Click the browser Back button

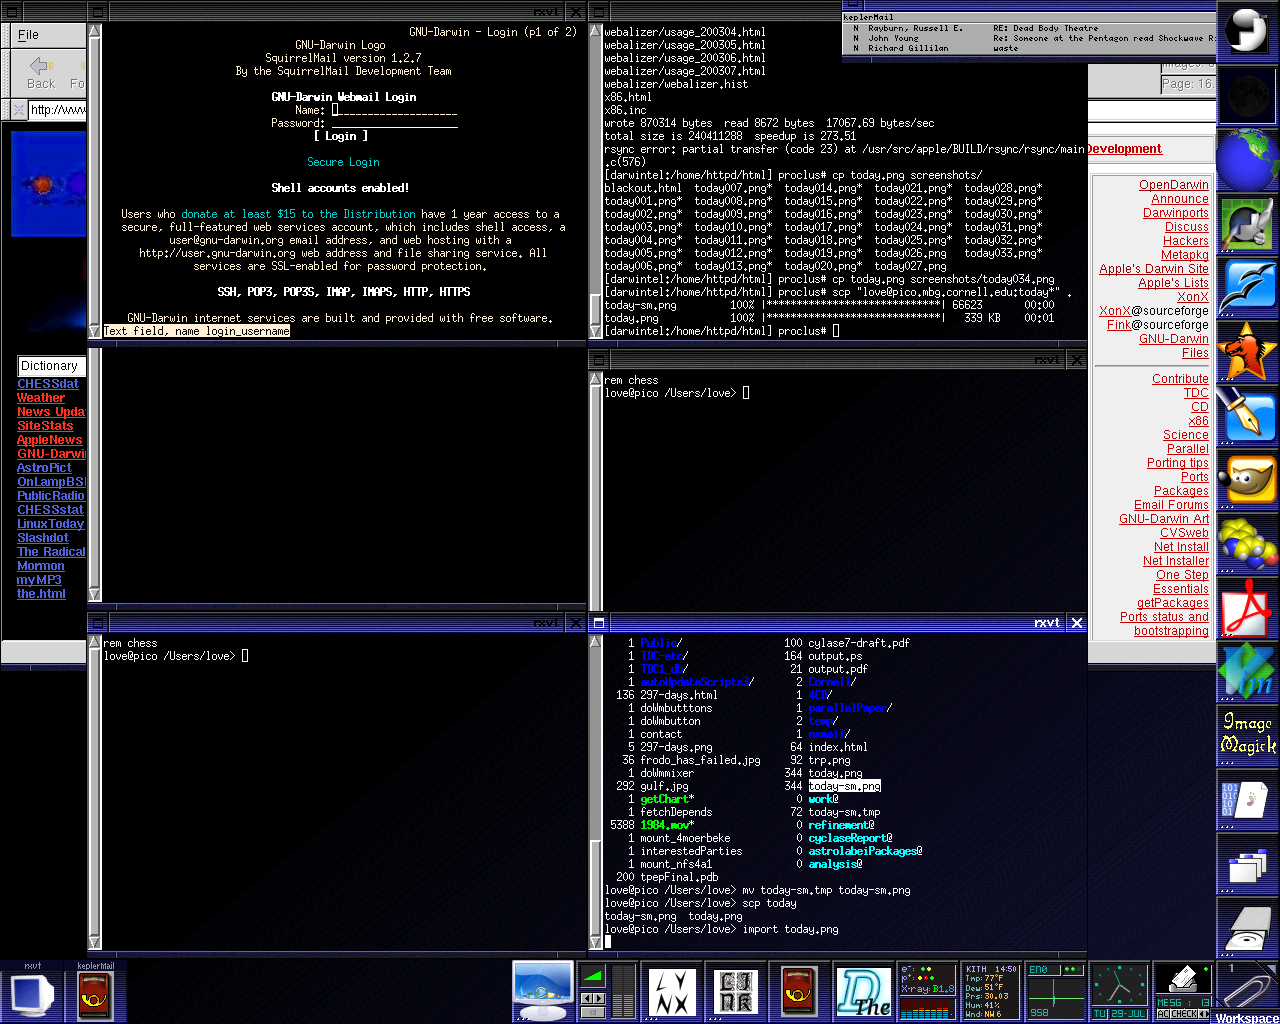[41, 73]
